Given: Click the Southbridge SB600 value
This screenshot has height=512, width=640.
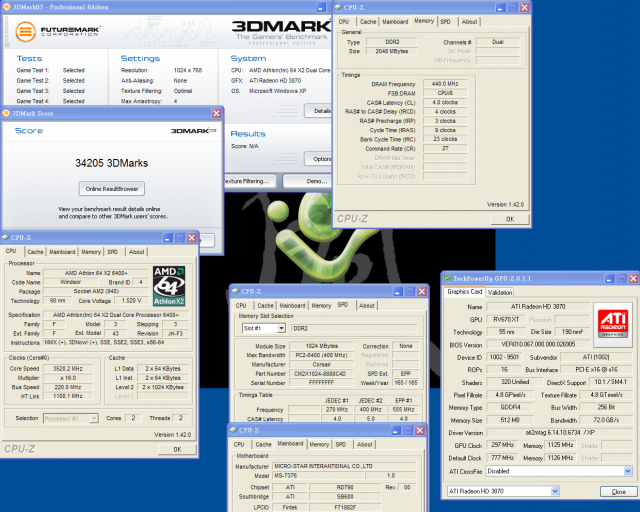Looking at the screenshot, I should (x=345, y=496).
